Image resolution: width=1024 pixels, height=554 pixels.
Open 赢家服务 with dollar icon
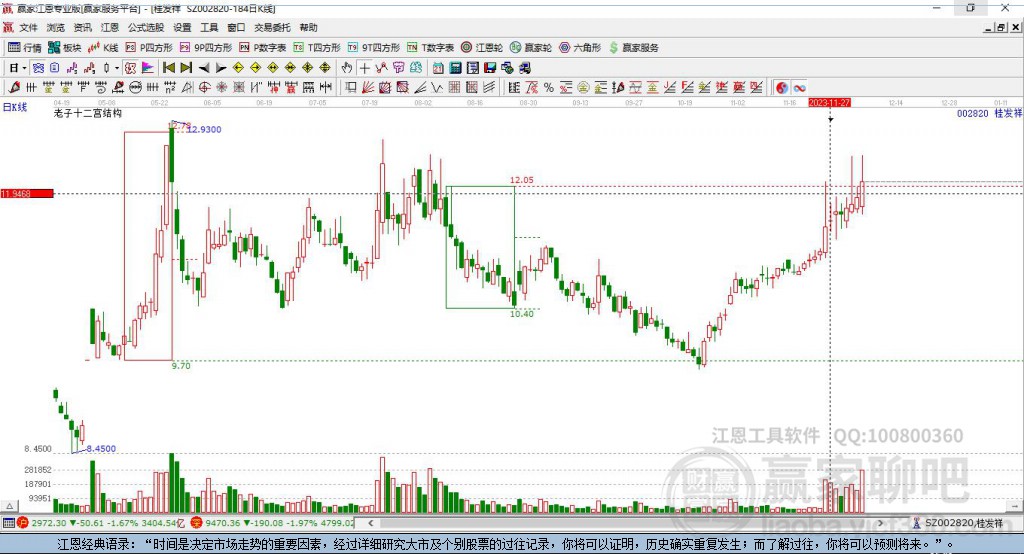point(633,48)
